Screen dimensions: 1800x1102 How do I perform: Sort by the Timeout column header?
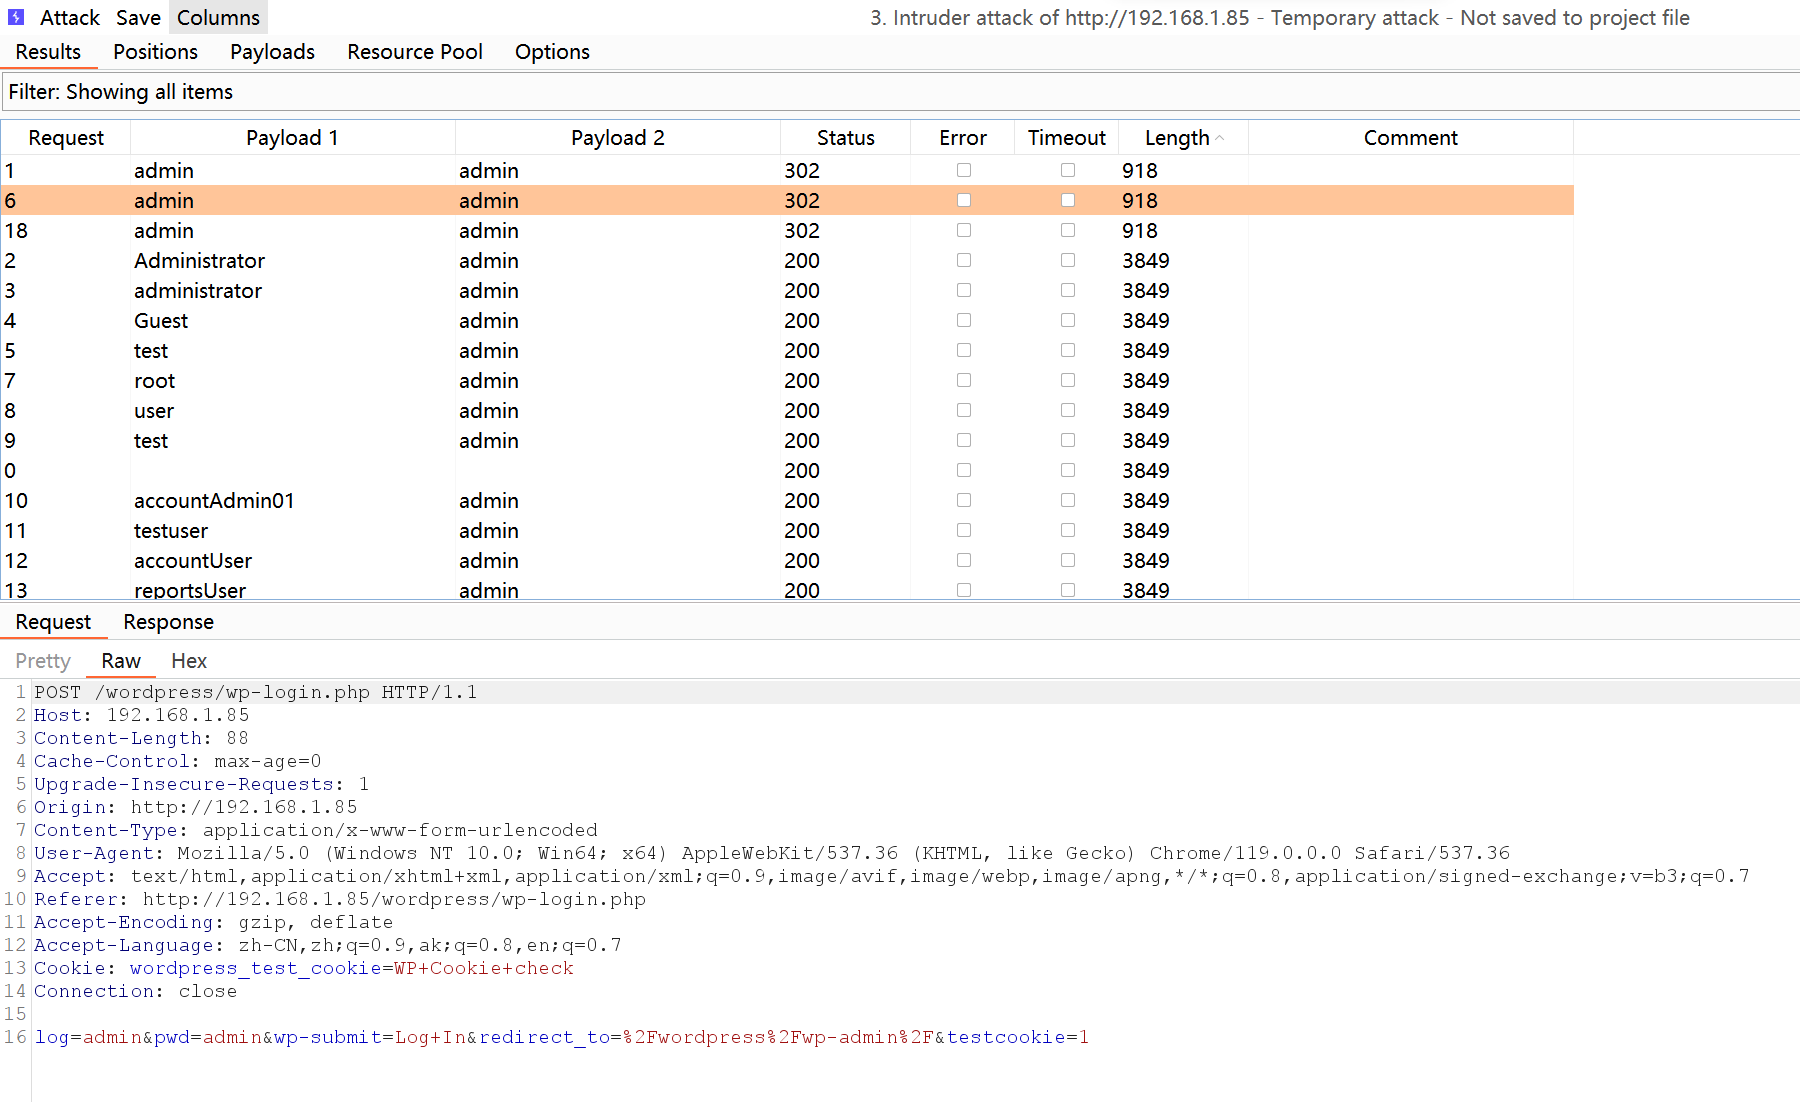tap(1066, 138)
